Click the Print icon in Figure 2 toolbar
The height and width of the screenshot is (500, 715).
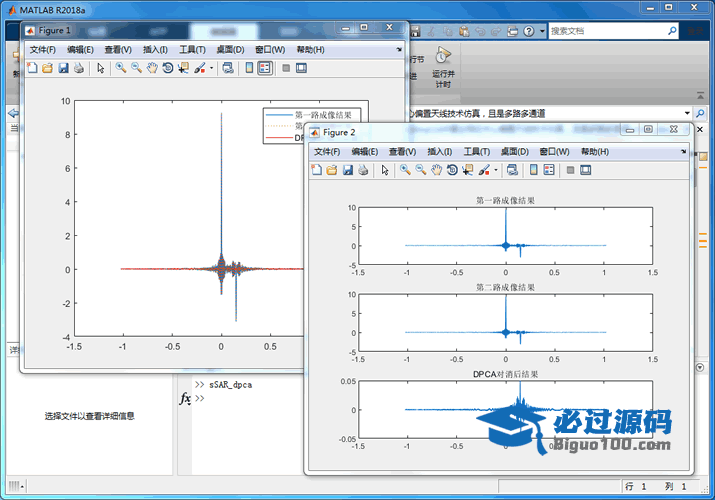pos(363,170)
